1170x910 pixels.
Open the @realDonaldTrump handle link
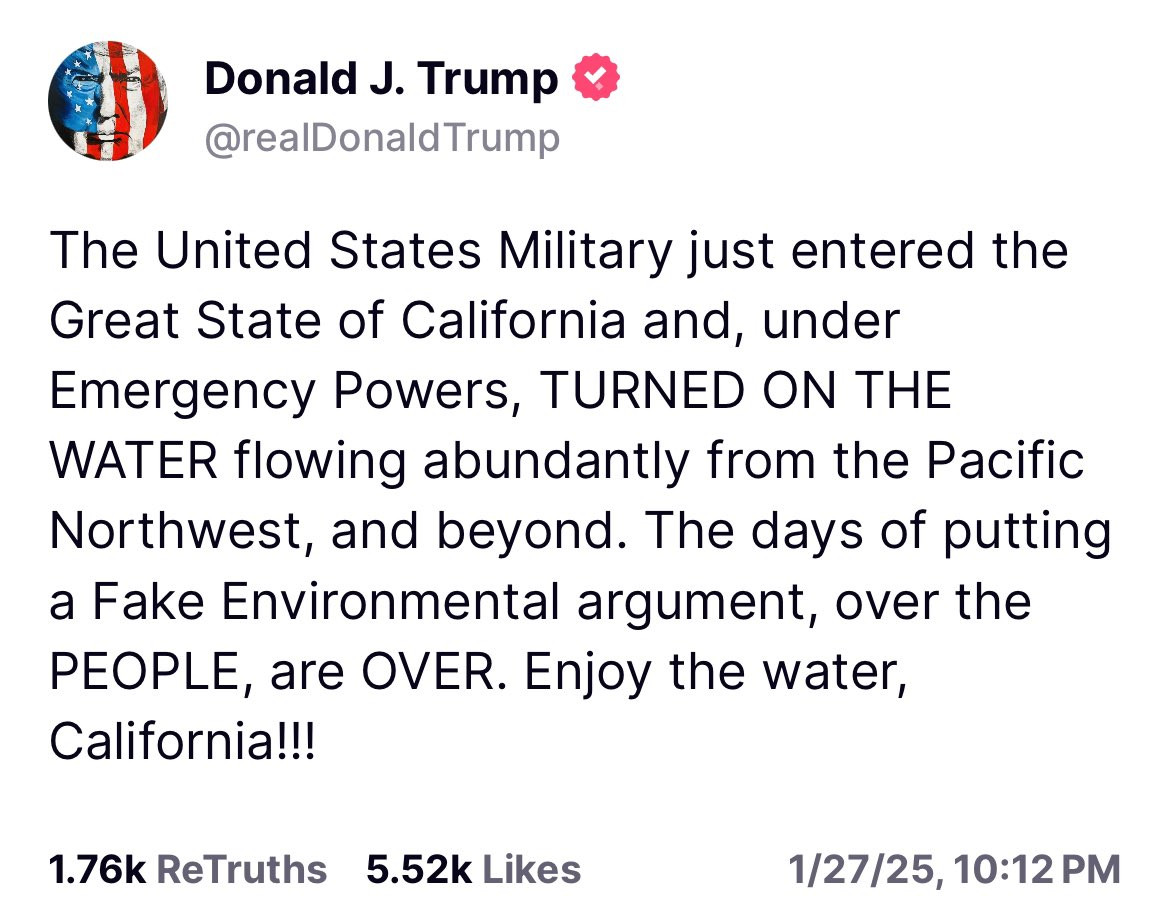click(381, 139)
